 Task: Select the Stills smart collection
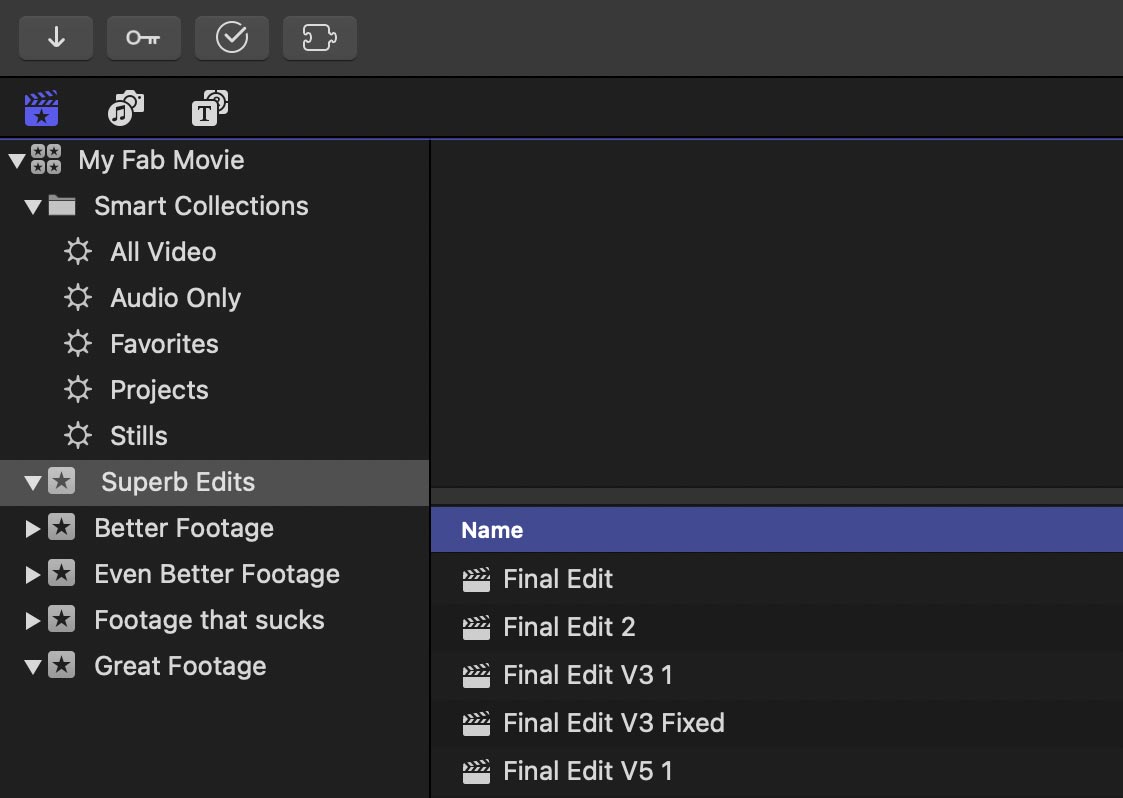[139, 436]
